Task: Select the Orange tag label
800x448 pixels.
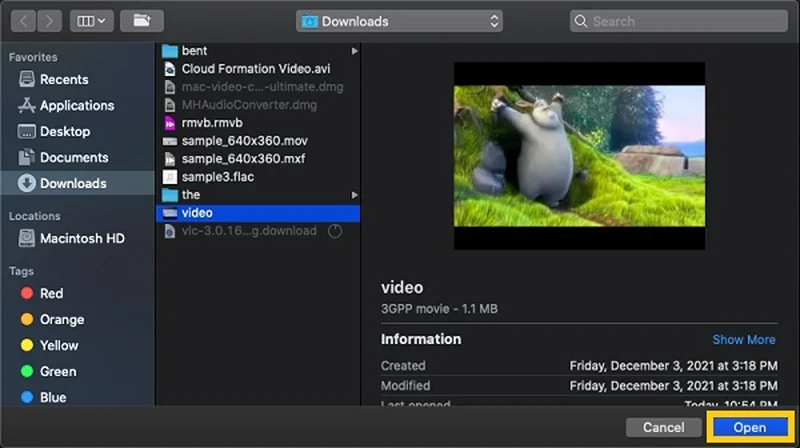Action: point(62,319)
